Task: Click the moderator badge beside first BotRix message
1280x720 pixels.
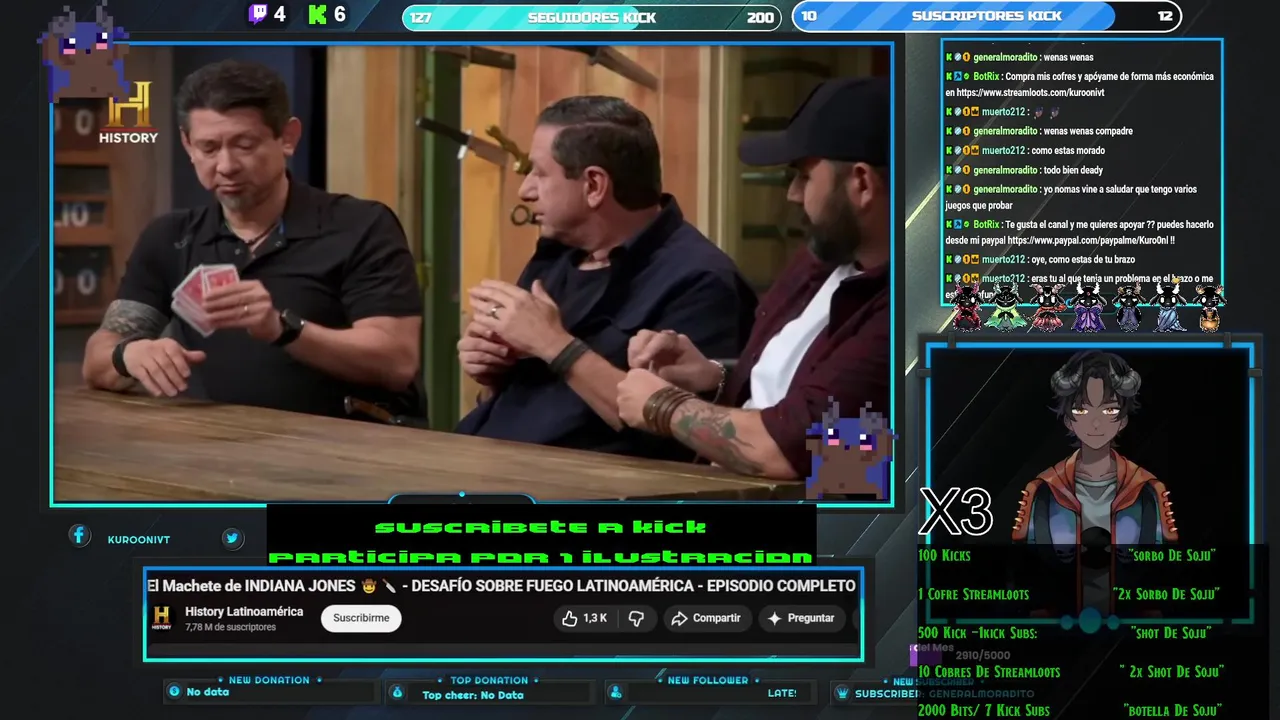Action: (x=958, y=76)
